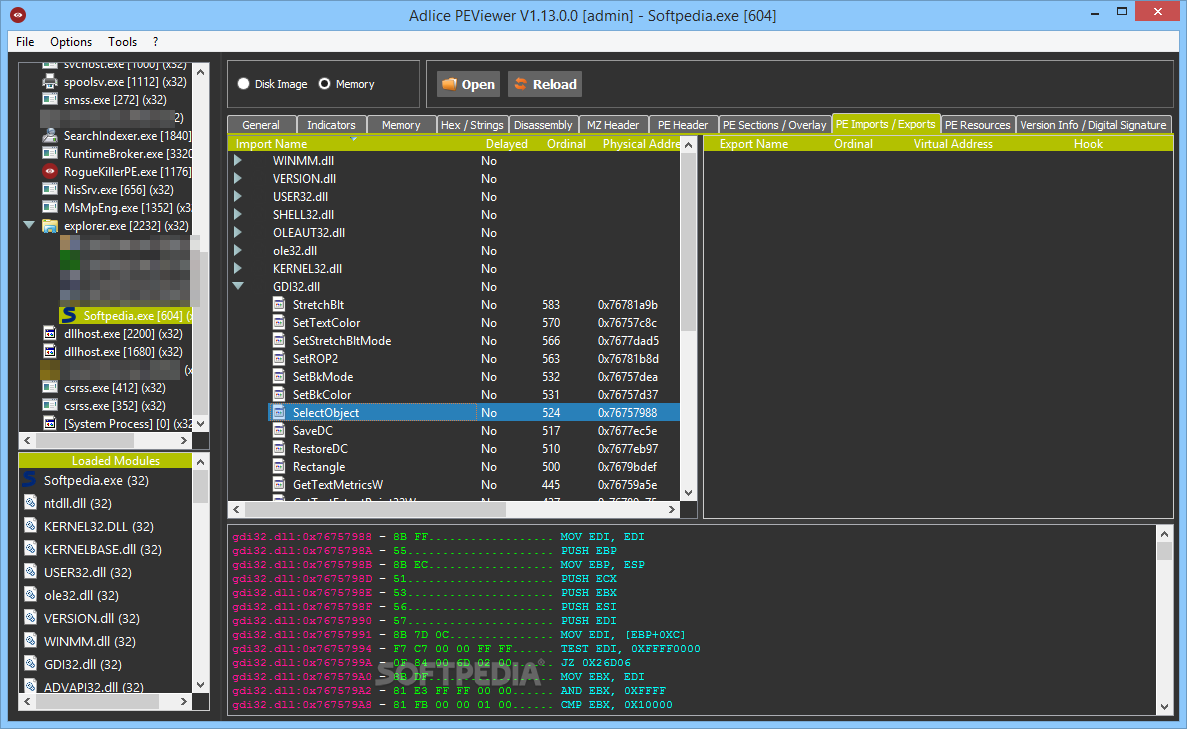Click the MsMpEng.exe process icon

(50, 207)
